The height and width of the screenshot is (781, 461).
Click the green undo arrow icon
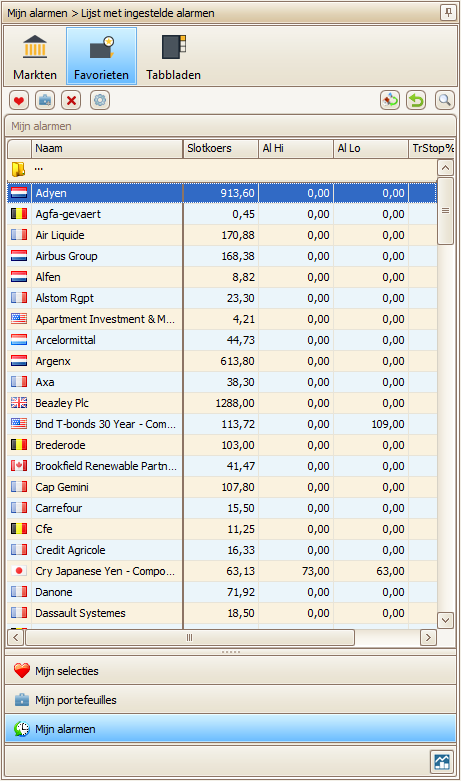pos(416,101)
